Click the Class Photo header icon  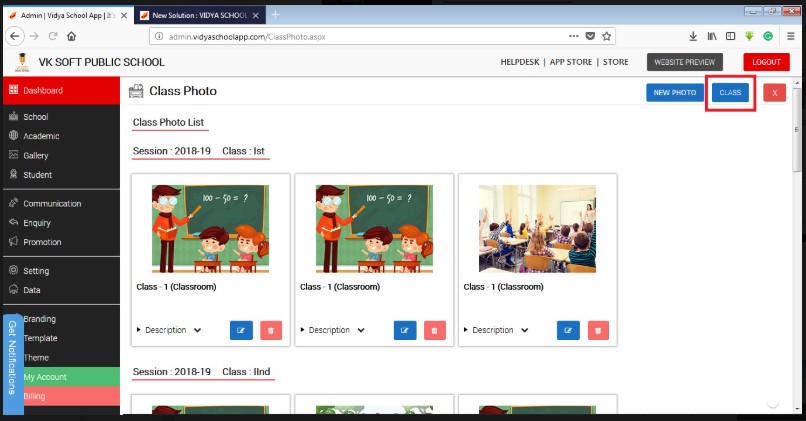136,91
